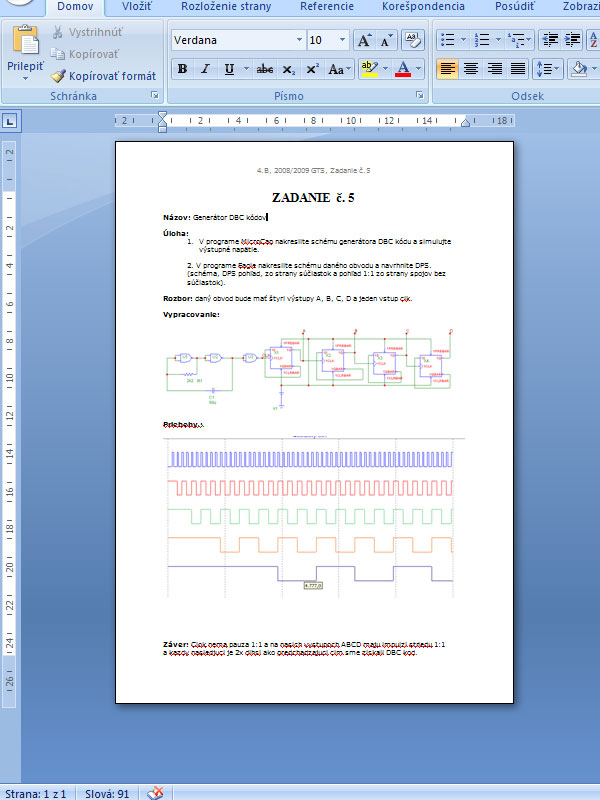The width and height of the screenshot is (600, 800).
Task: Click the font name field showing Verdana
Action: [x=233, y=40]
